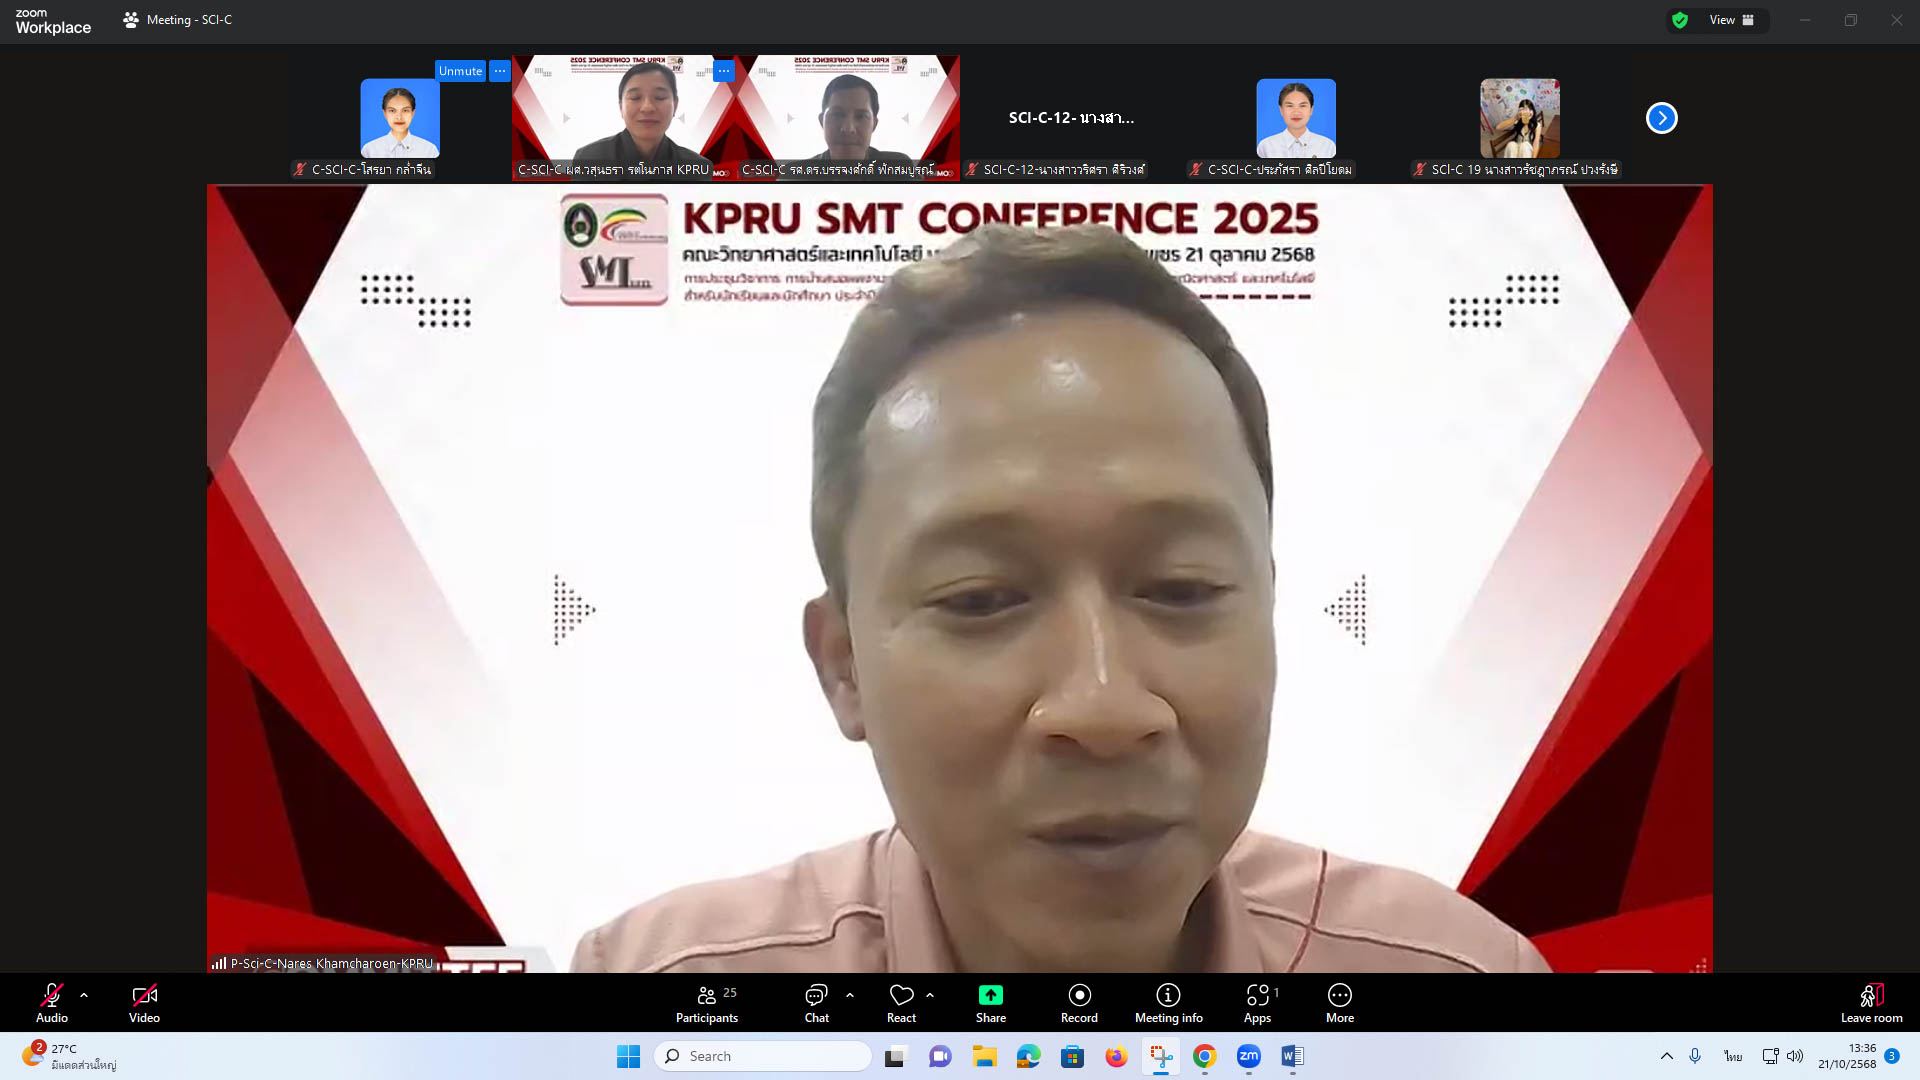The height and width of the screenshot is (1080, 1920).
Task: Unmute the microphone with the Audio button
Action: click(x=52, y=1003)
